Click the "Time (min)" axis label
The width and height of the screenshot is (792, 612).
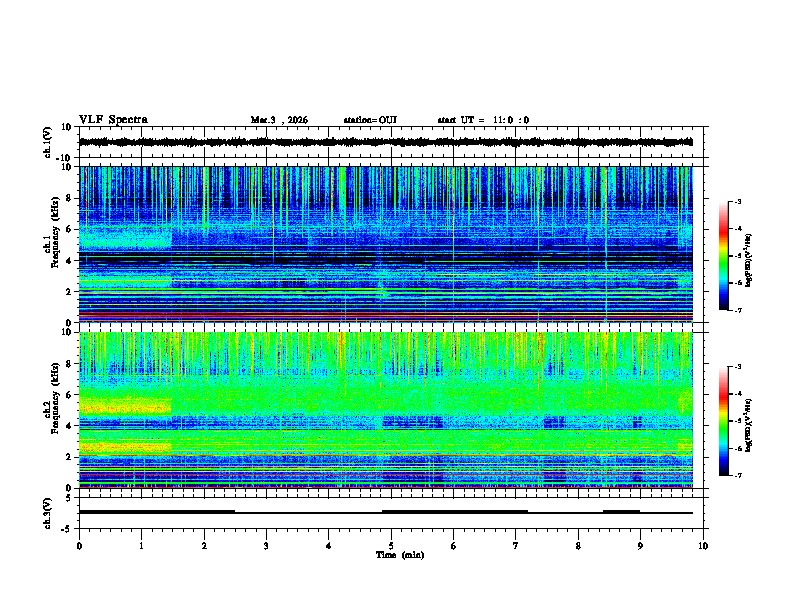click(x=400, y=555)
